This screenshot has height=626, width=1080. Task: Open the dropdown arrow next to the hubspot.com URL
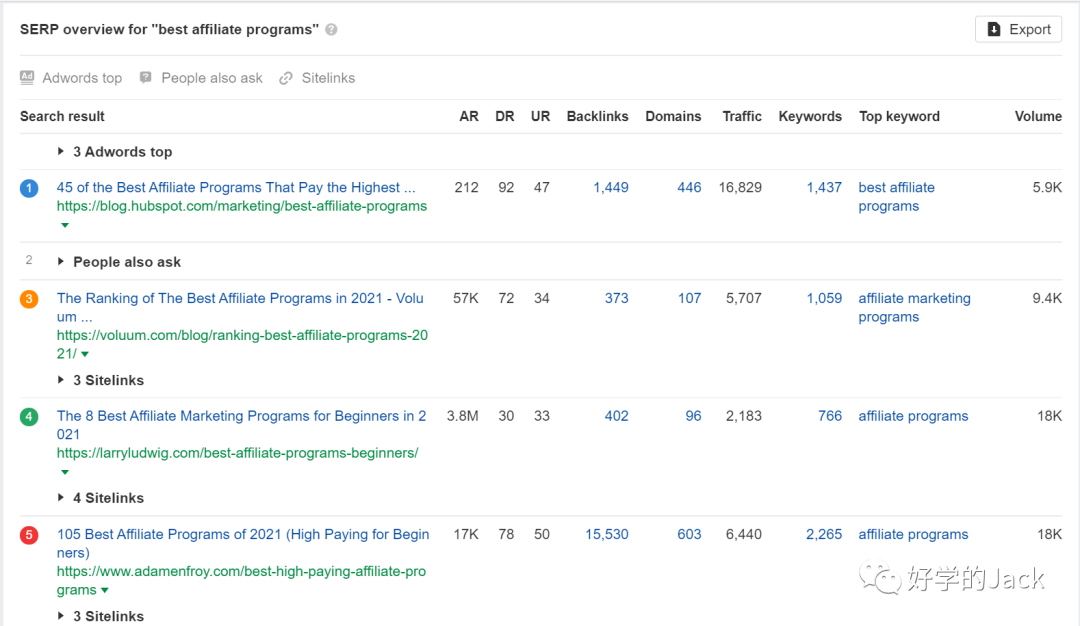[64, 224]
